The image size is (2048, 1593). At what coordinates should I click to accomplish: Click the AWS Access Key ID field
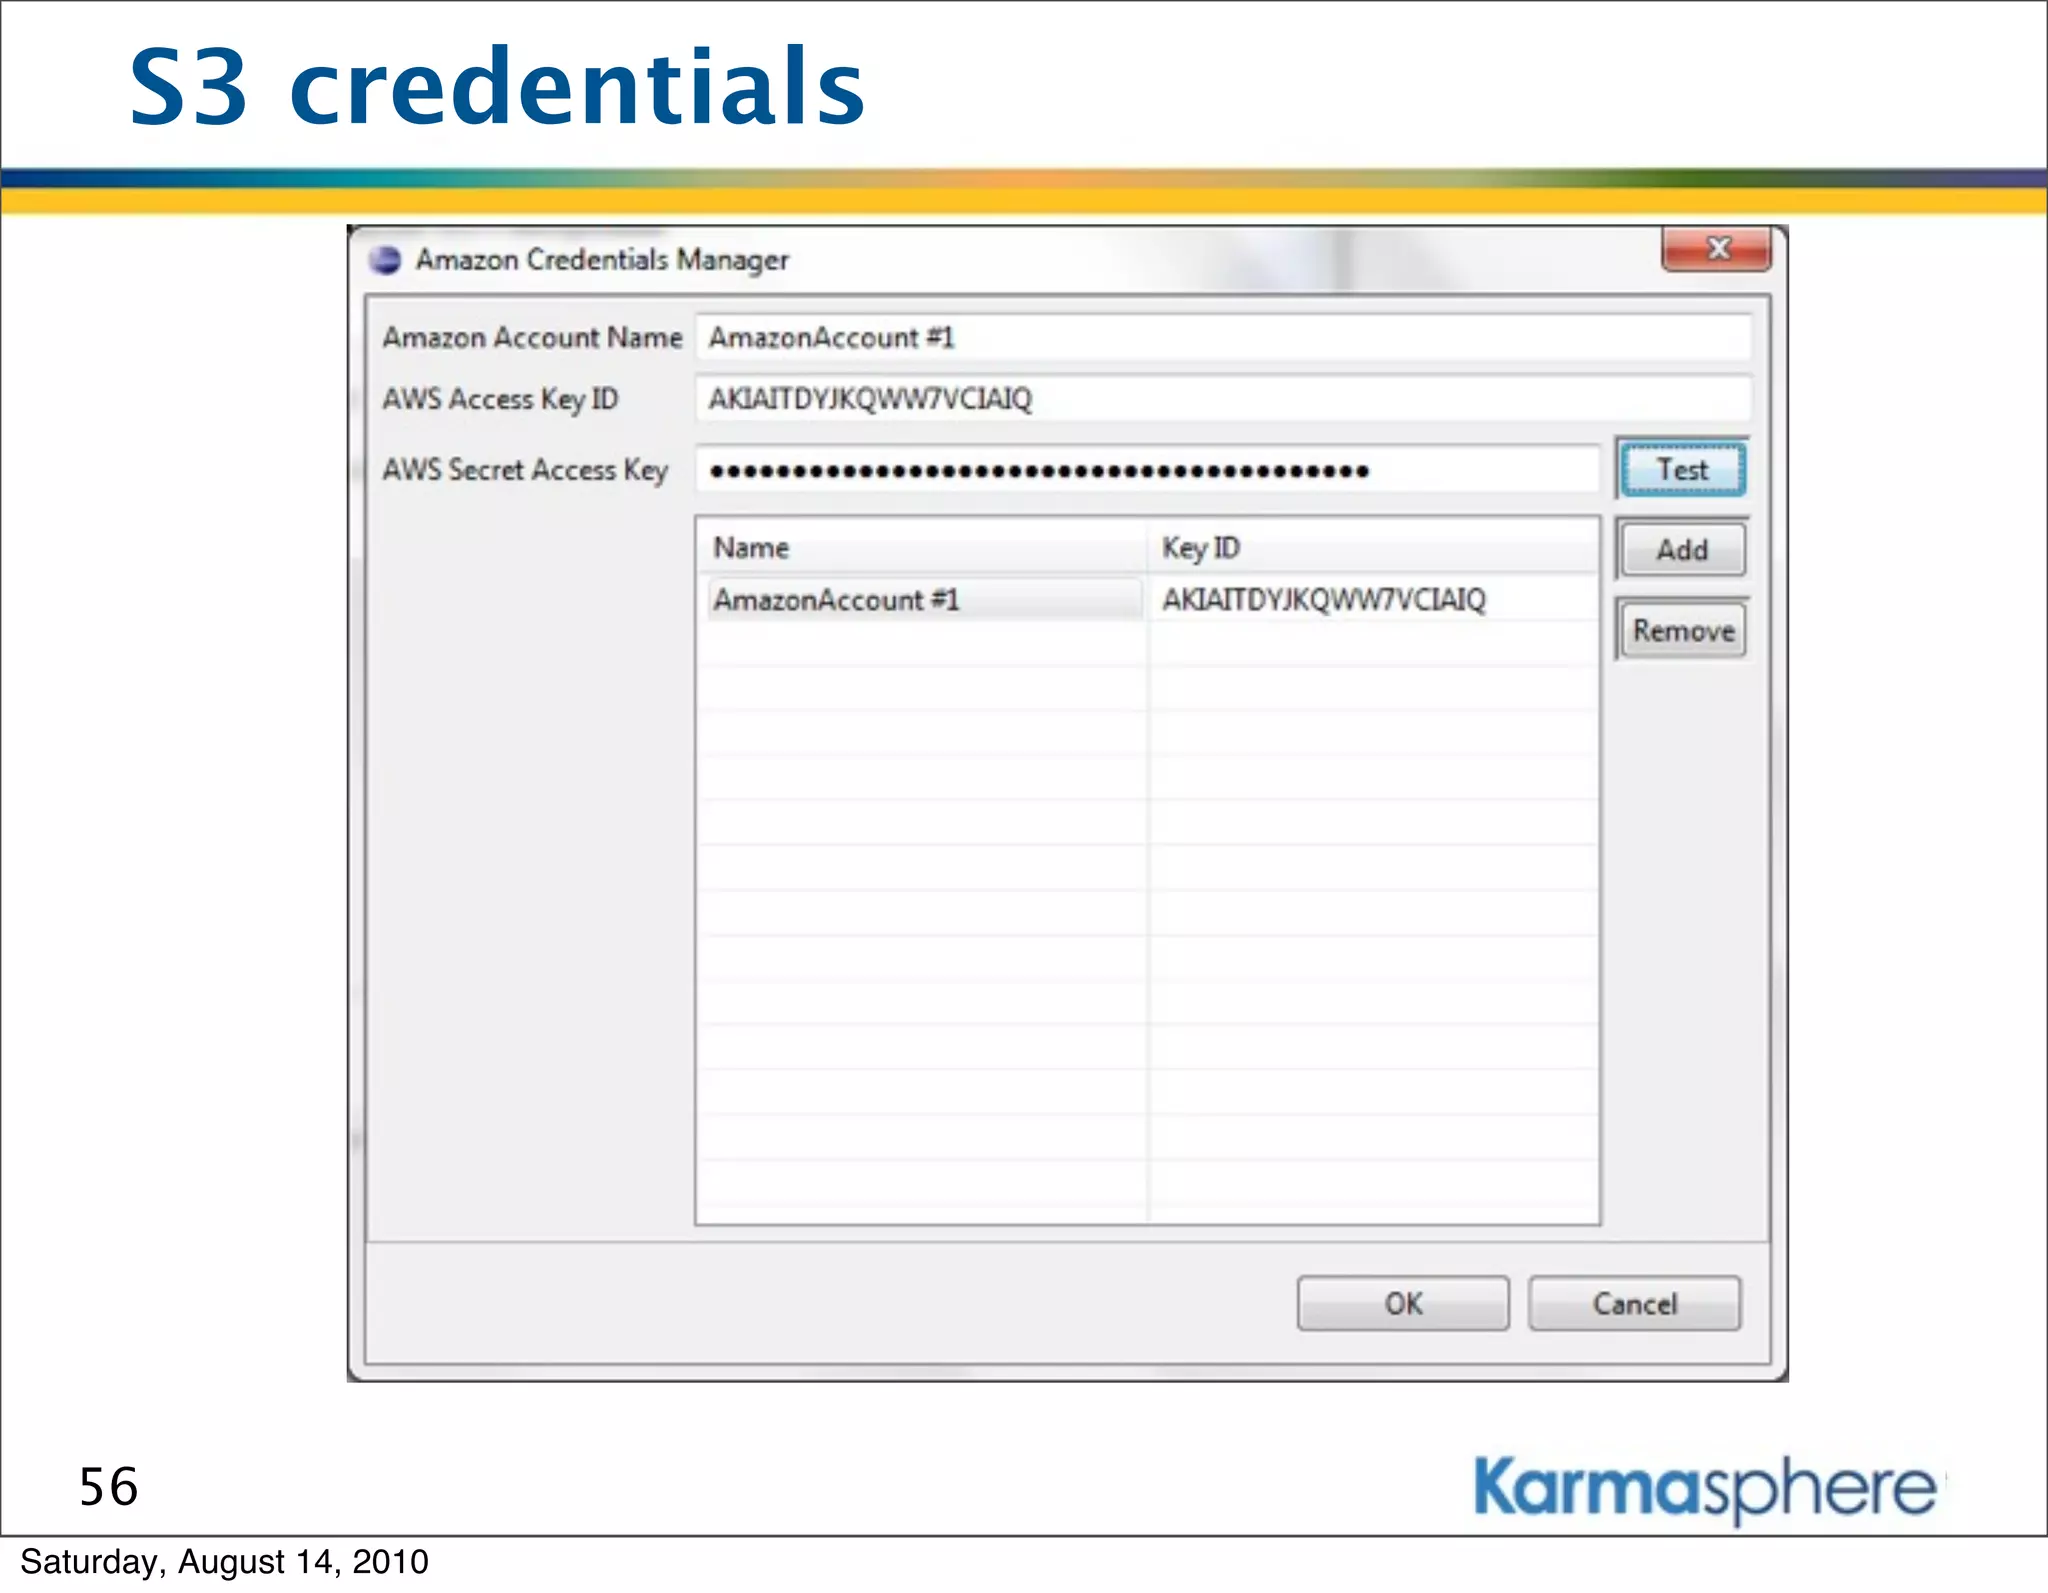coord(1222,399)
